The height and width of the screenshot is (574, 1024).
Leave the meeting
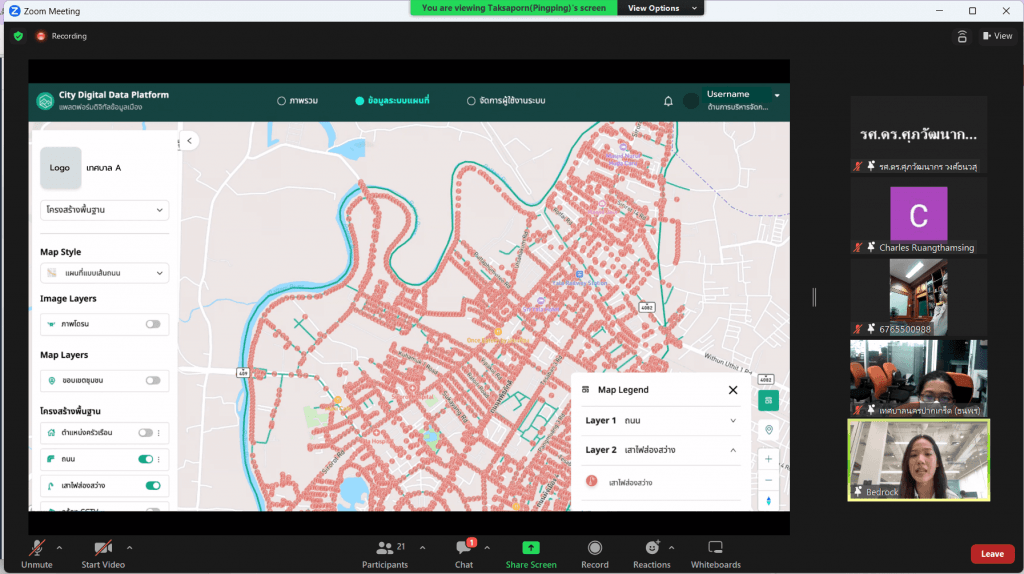coord(992,554)
